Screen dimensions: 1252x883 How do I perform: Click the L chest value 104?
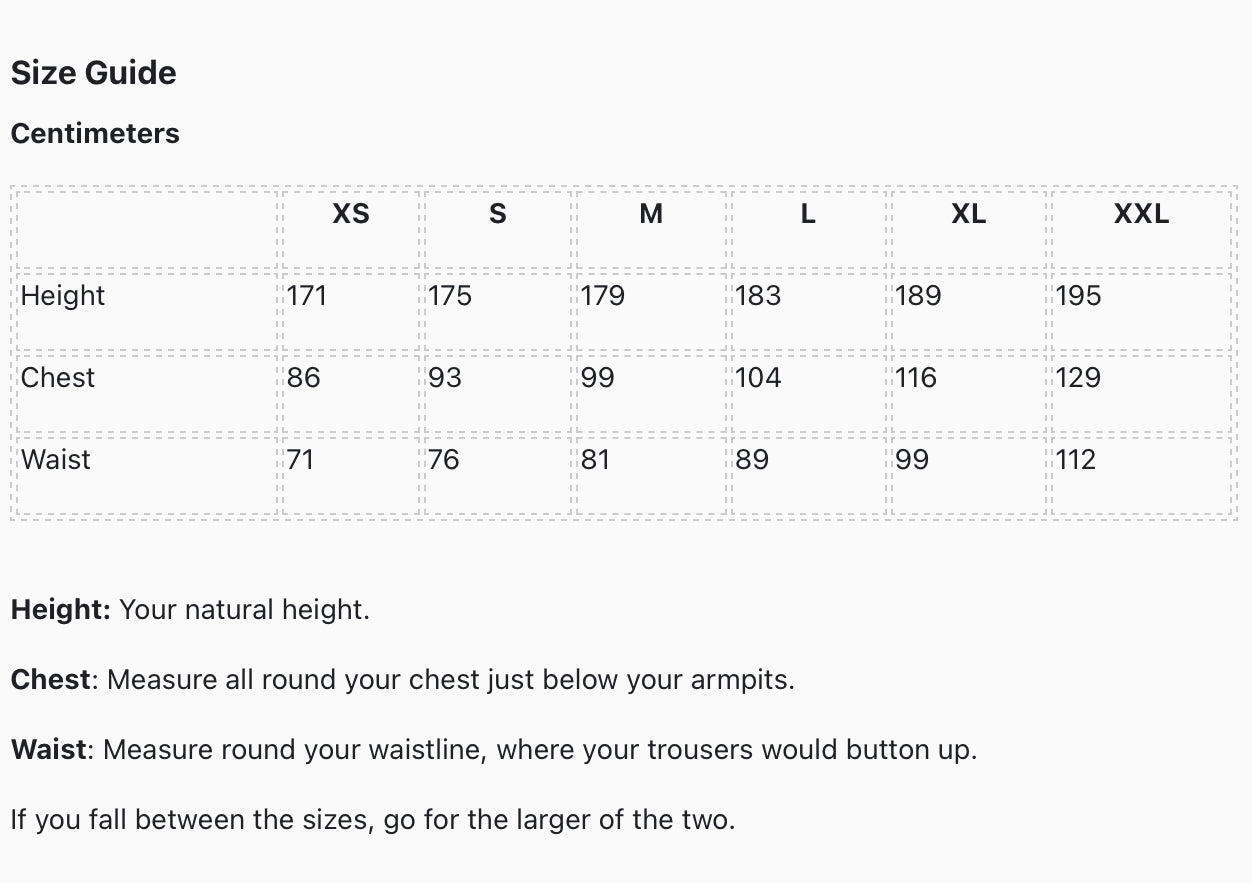[758, 378]
